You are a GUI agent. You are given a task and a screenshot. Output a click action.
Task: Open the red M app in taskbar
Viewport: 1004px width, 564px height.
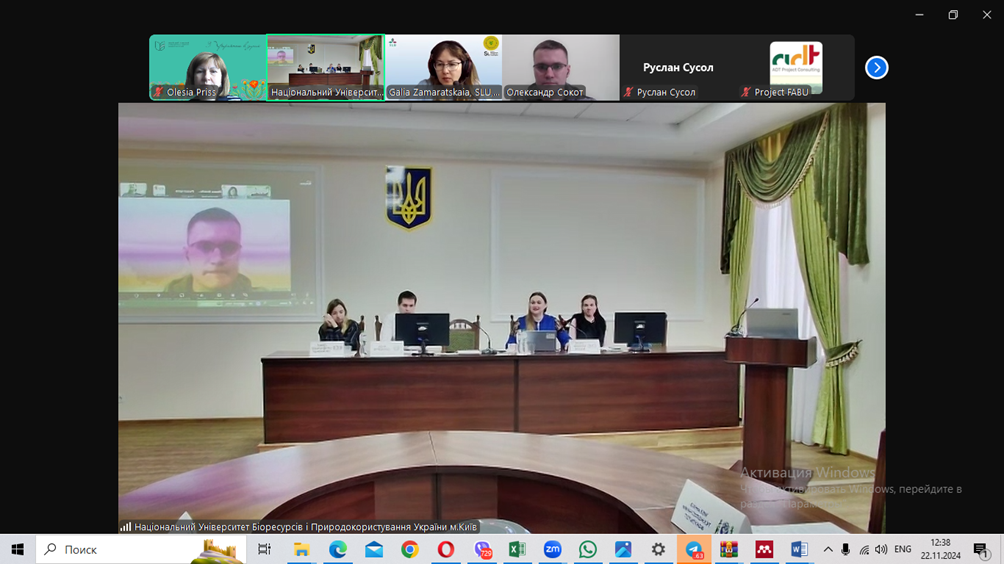point(764,549)
